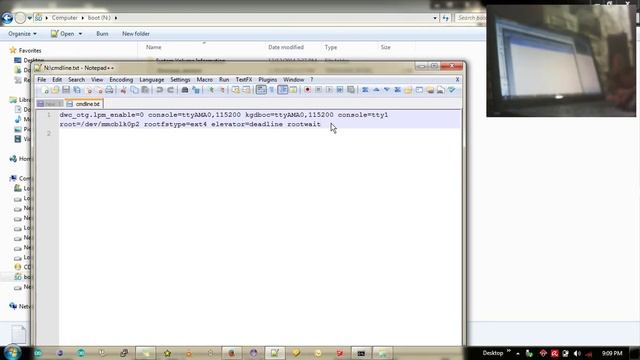The height and width of the screenshot is (360, 640).
Task: Open the Windows Start button
Action: pos(12,353)
